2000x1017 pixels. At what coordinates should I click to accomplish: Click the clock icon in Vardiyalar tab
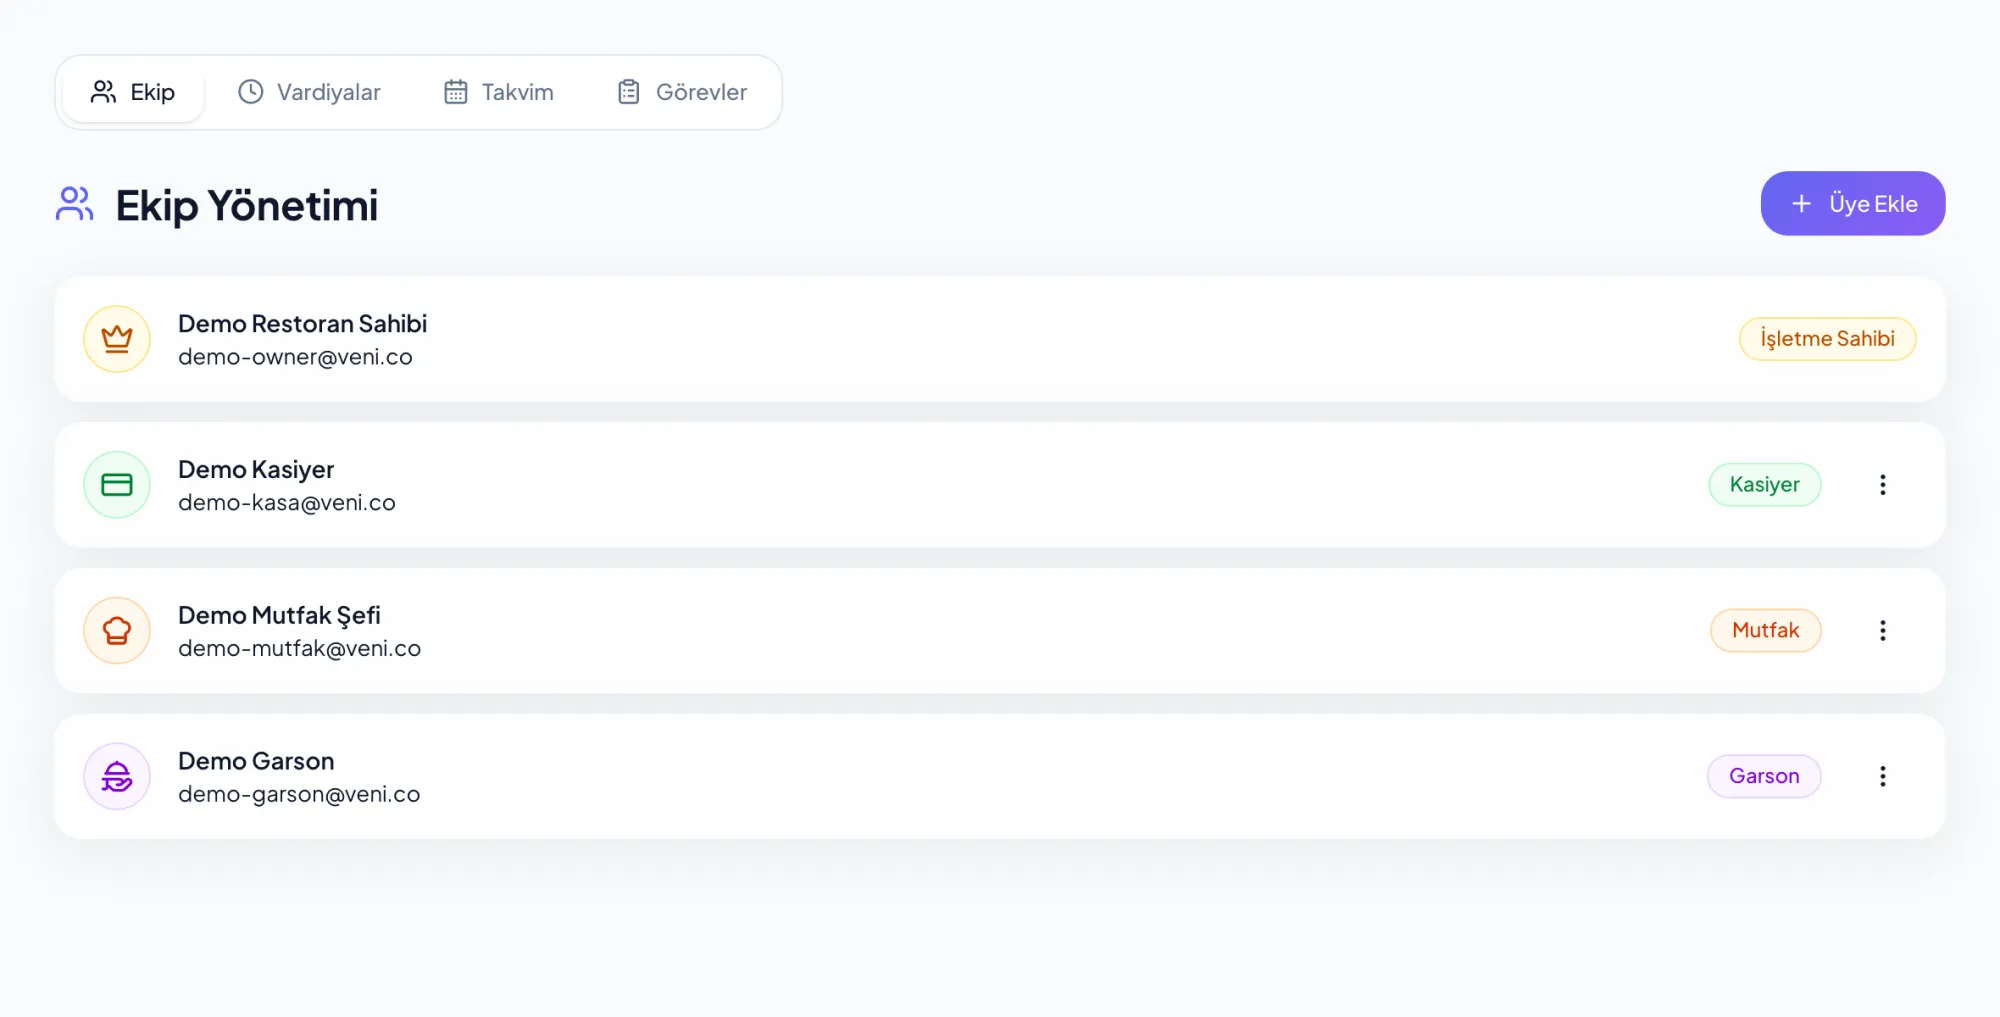click(x=250, y=92)
